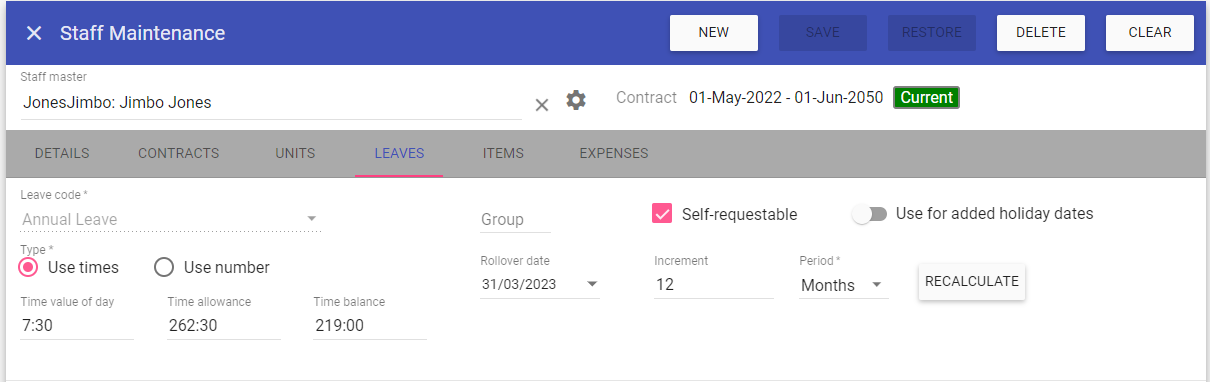This screenshot has width=1210, height=382.
Task: Click the green Current contract badge
Action: click(926, 98)
